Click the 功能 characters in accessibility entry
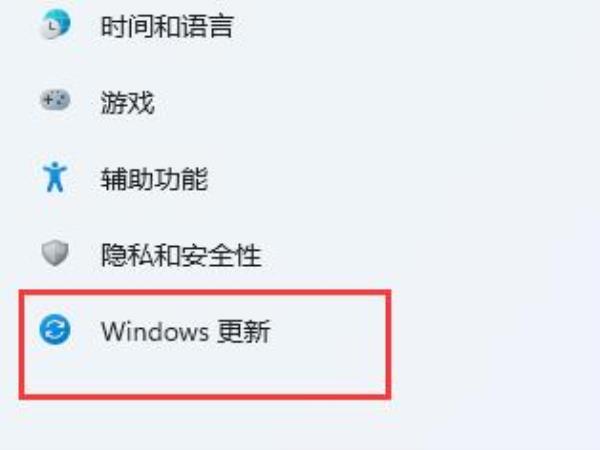The height and width of the screenshot is (450, 600). click(x=181, y=179)
